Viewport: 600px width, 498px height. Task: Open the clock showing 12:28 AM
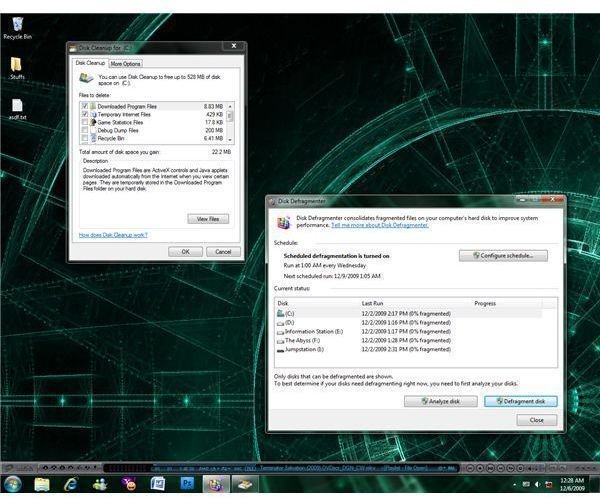pos(572,484)
